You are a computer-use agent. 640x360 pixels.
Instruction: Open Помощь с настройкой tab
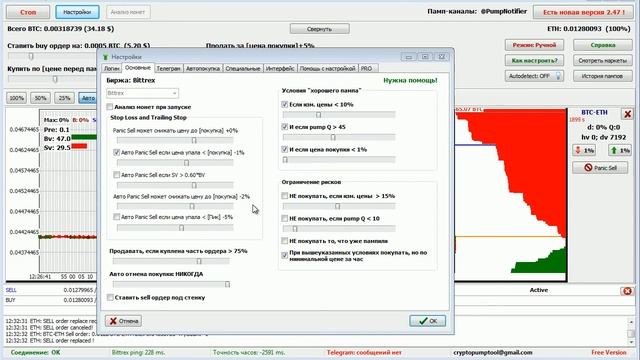(327, 69)
